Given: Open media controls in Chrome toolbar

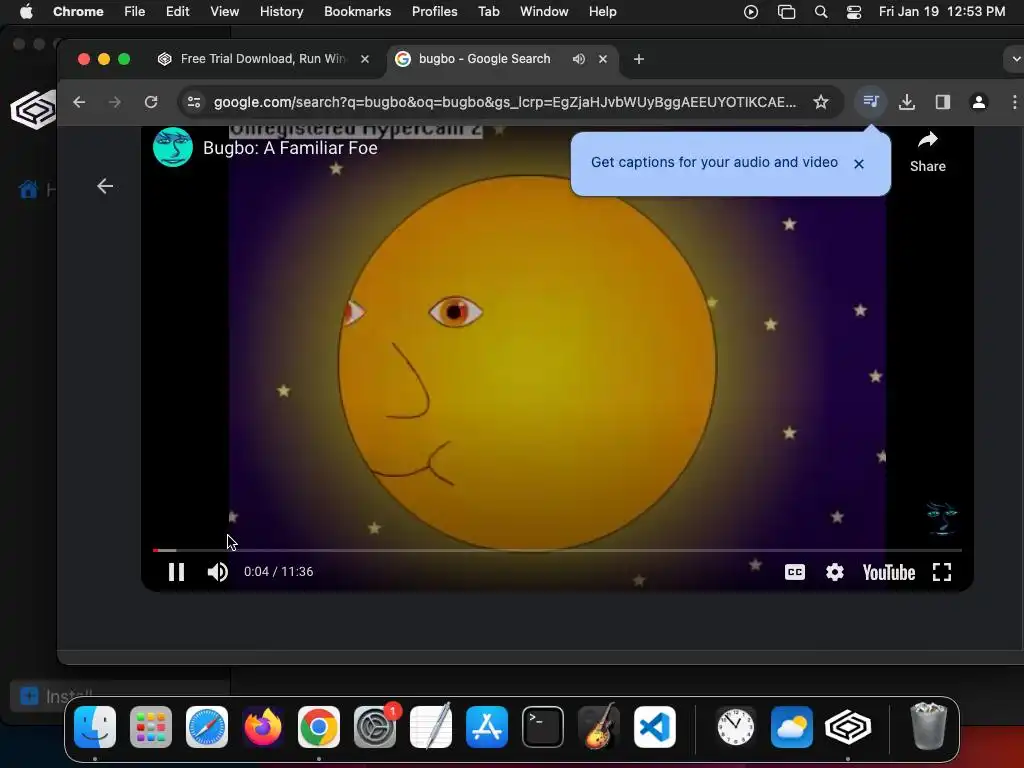Looking at the screenshot, I should tap(871, 101).
